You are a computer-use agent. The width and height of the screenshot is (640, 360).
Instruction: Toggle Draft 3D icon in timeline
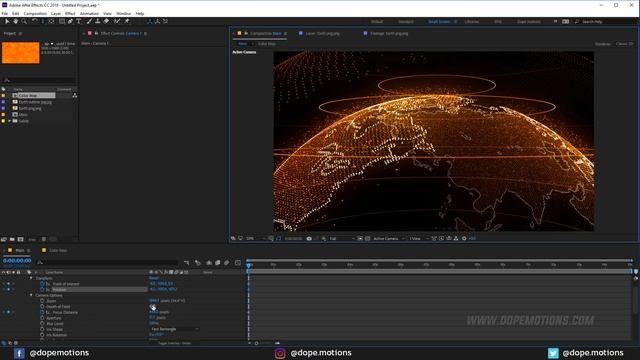(x=198, y=263)
